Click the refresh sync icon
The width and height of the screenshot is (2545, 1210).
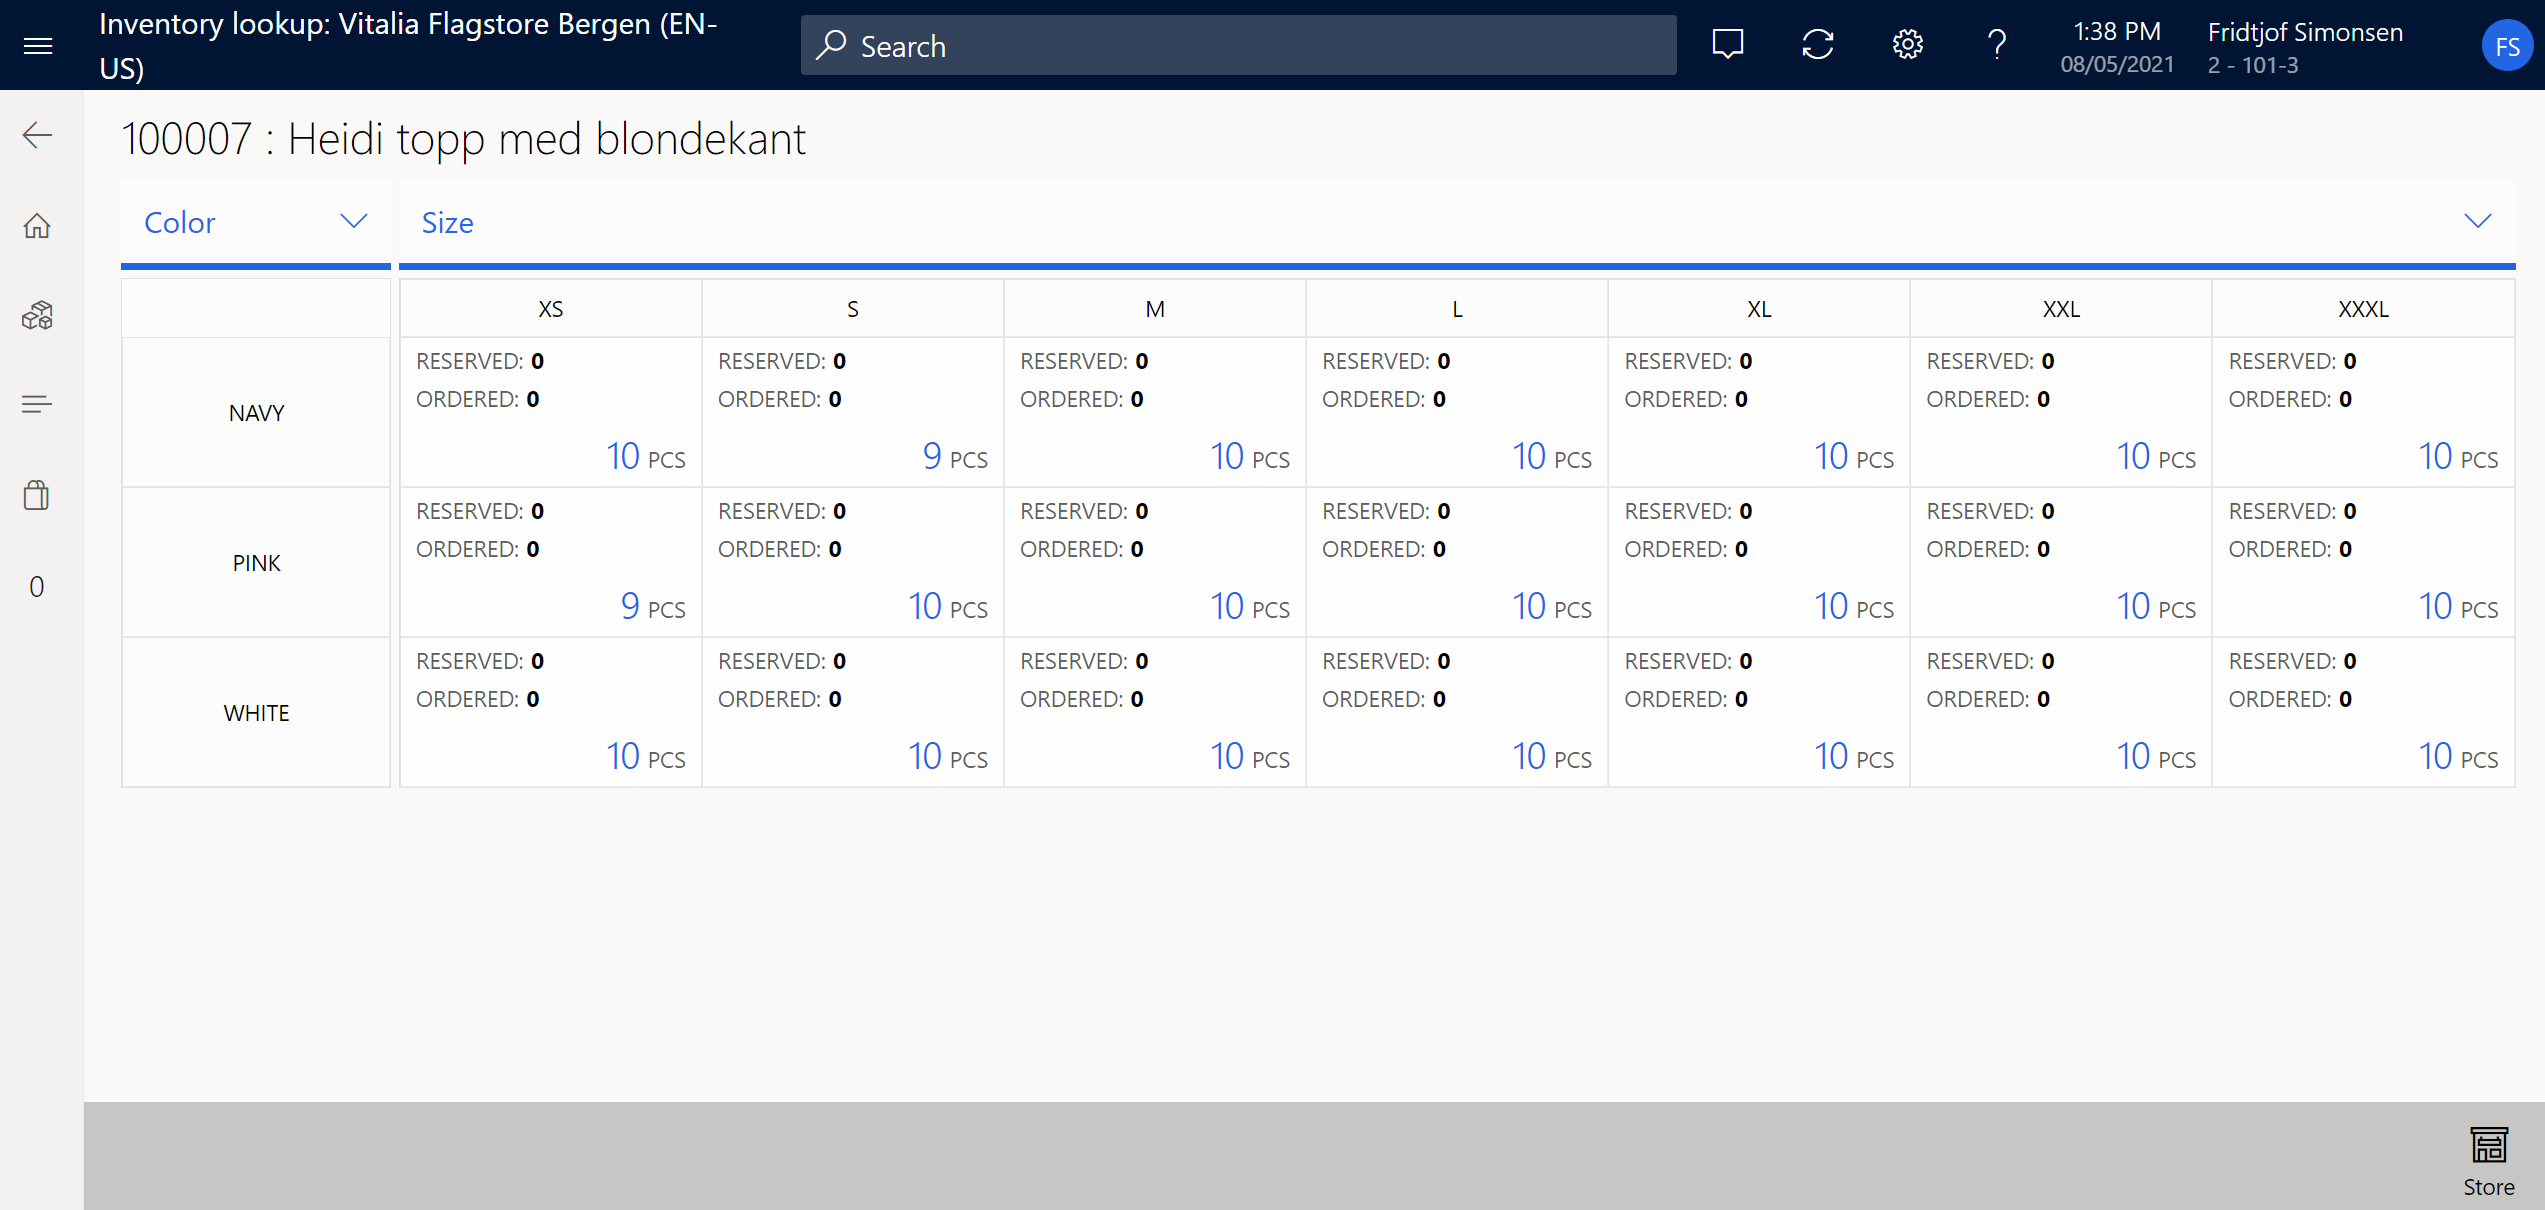tap(1817, 45)
